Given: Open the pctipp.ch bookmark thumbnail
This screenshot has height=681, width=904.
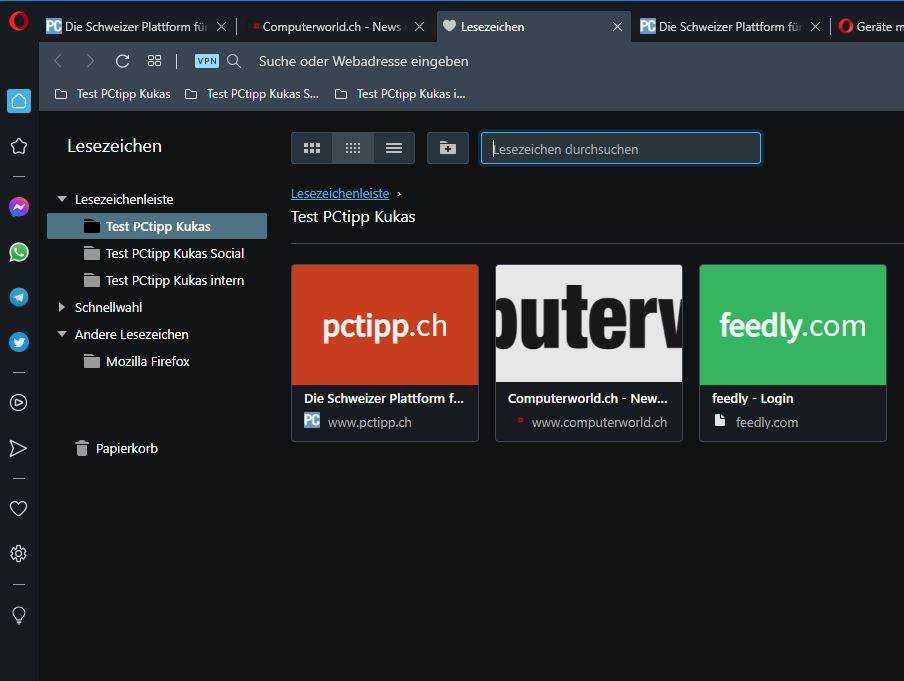Looking at the screenshot, I should pos(385,325).
